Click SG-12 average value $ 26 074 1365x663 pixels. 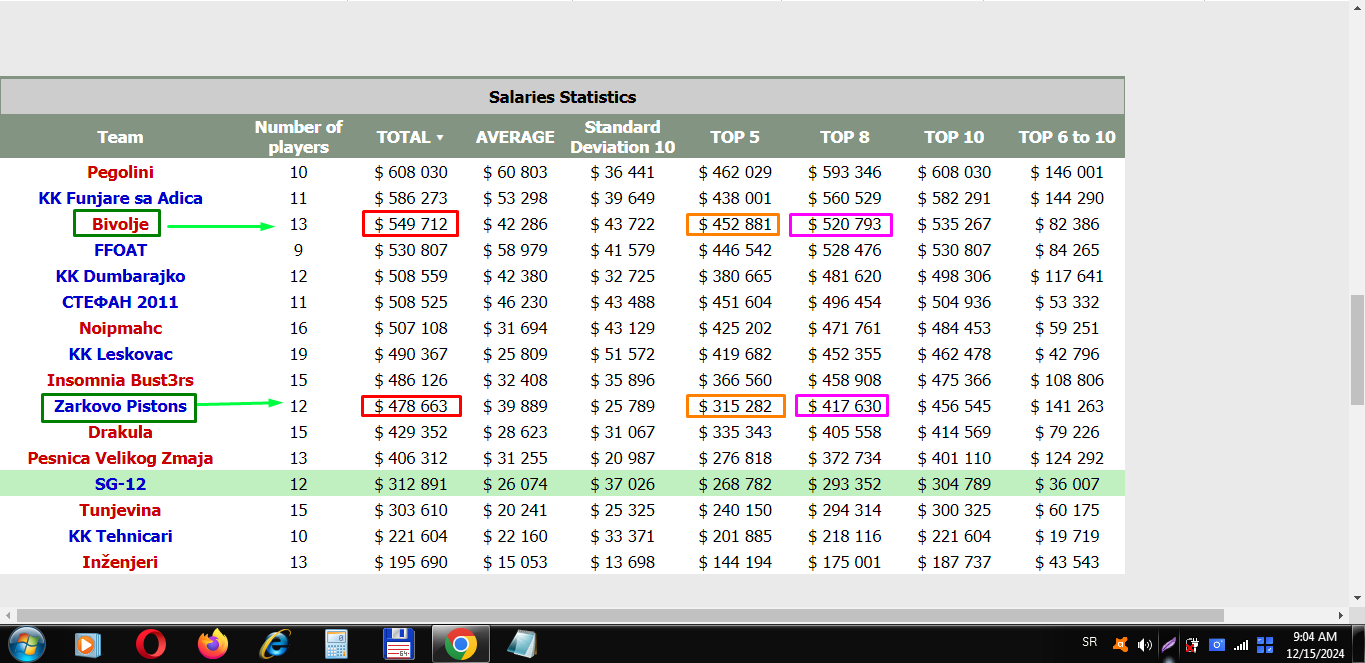[515, 484]
